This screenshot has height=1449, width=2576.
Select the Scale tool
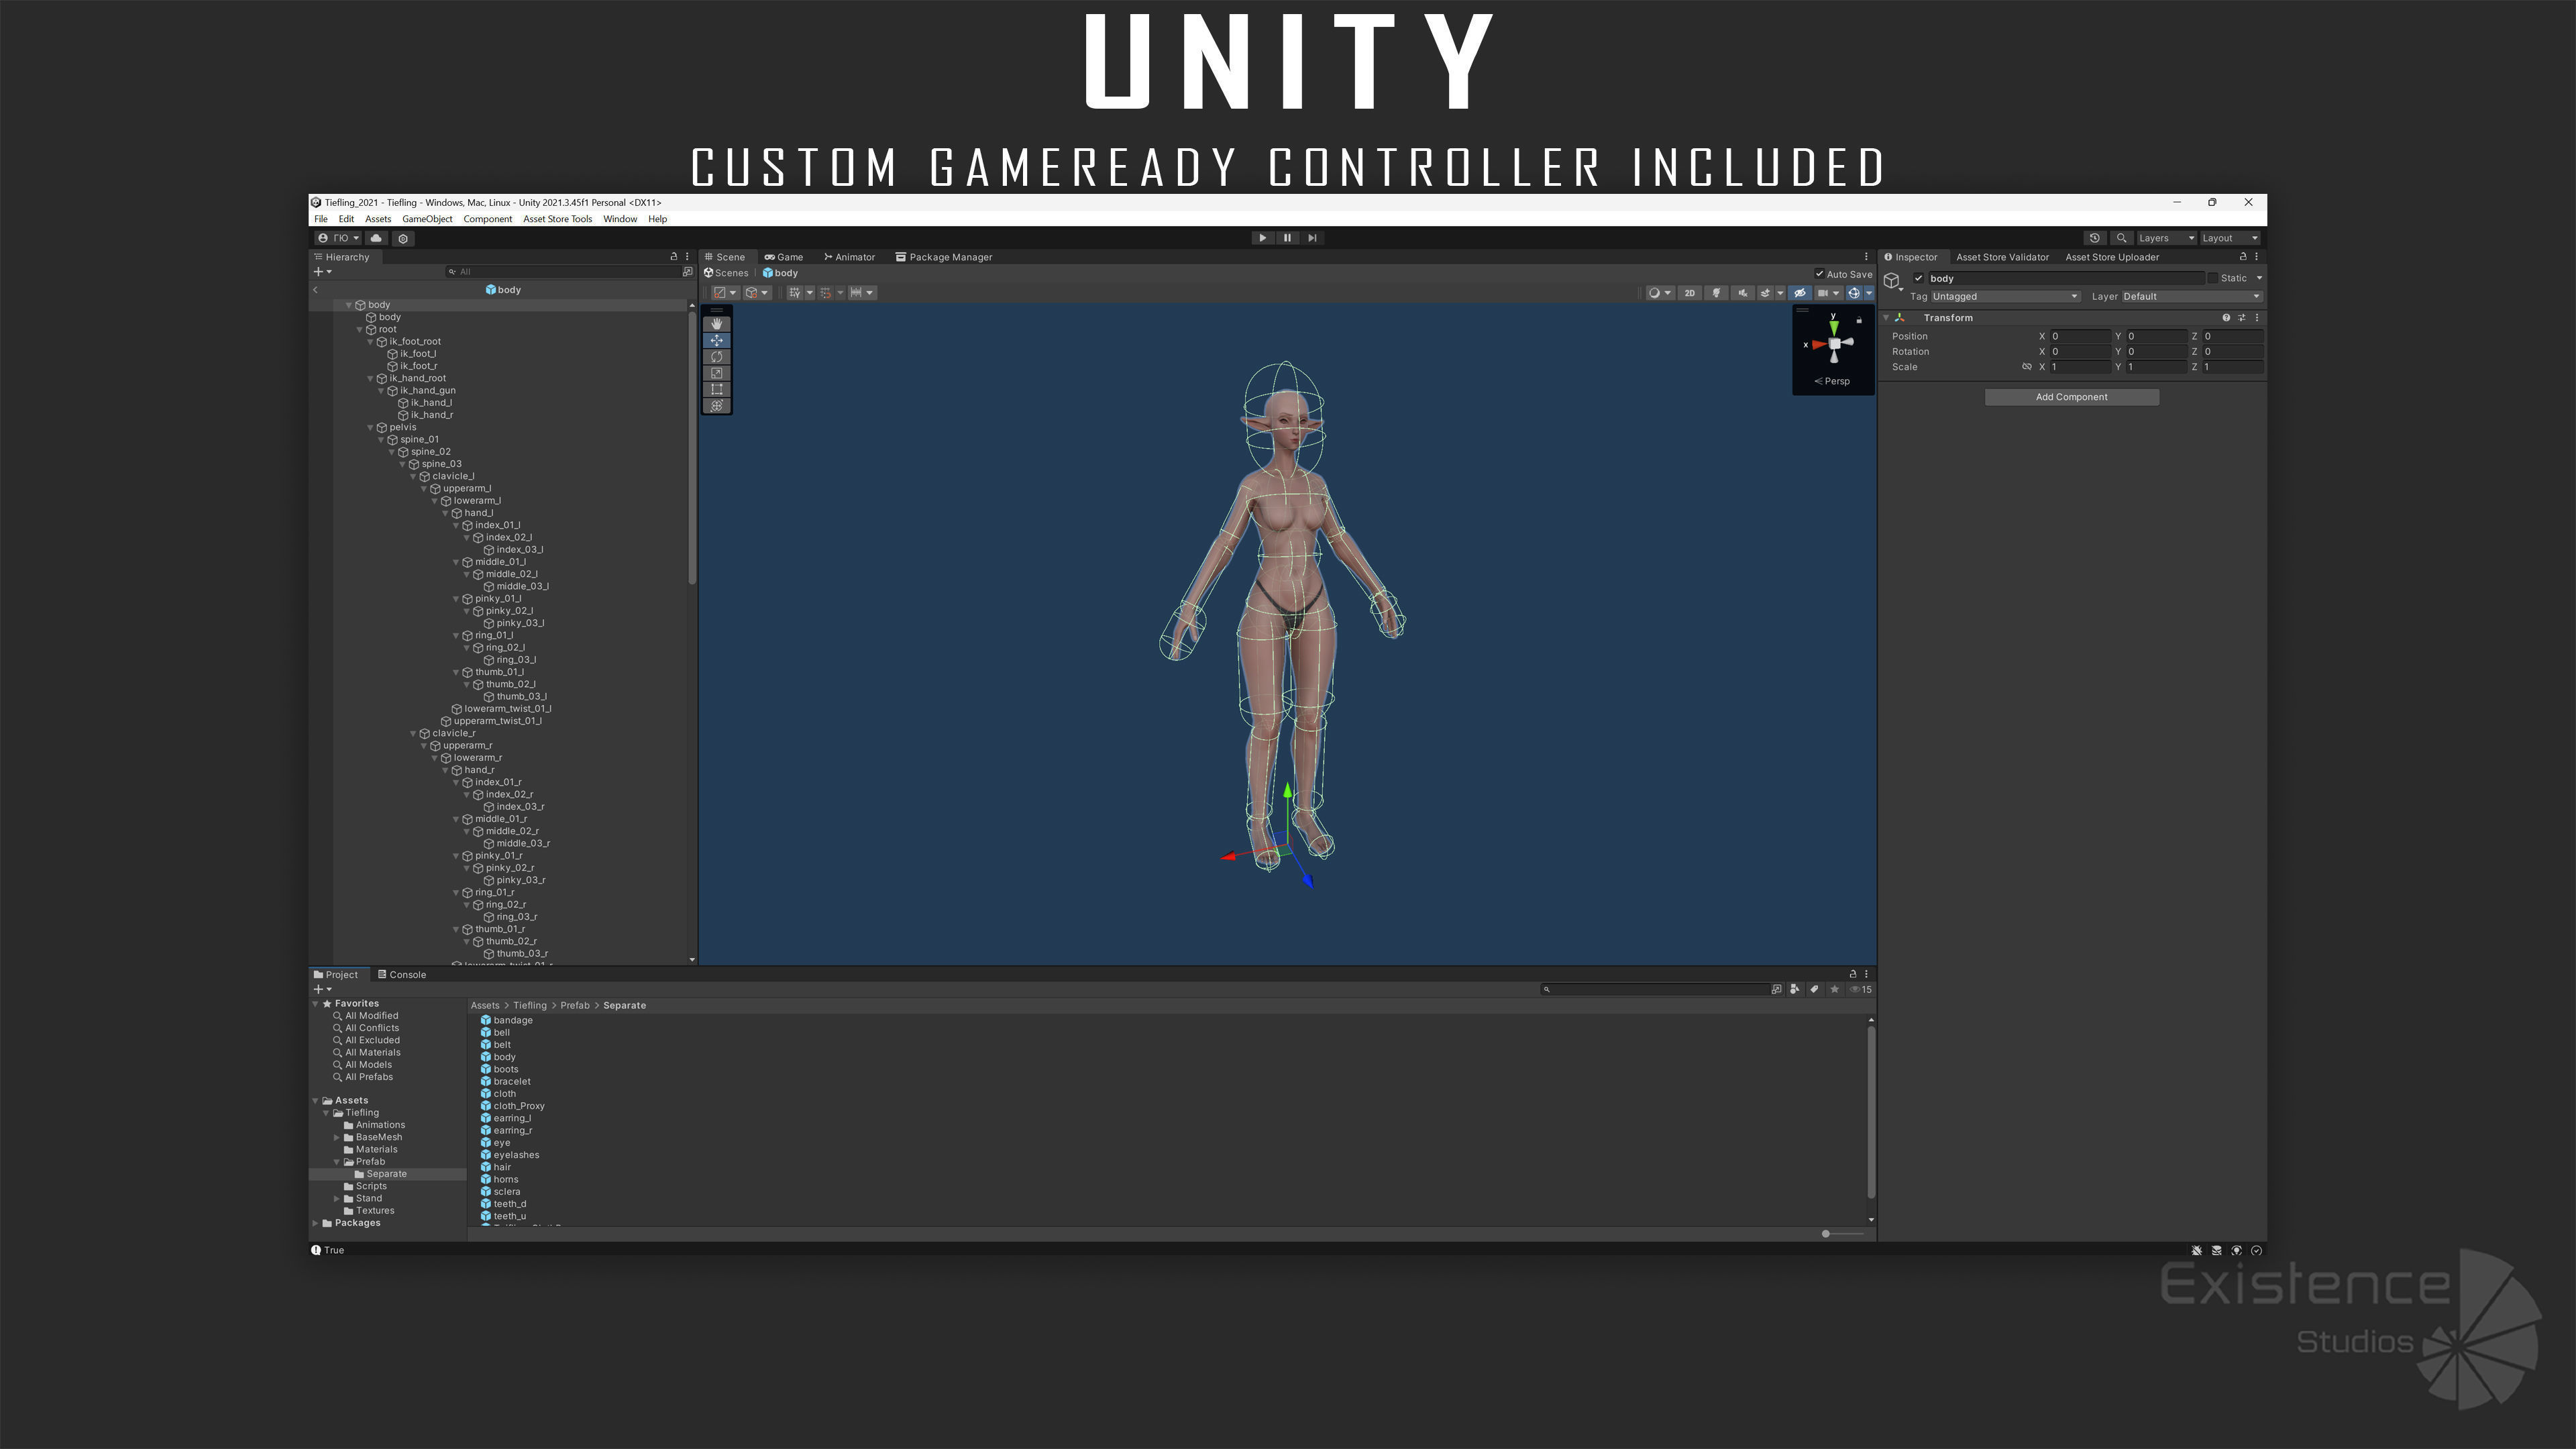[x=716, y=373]
